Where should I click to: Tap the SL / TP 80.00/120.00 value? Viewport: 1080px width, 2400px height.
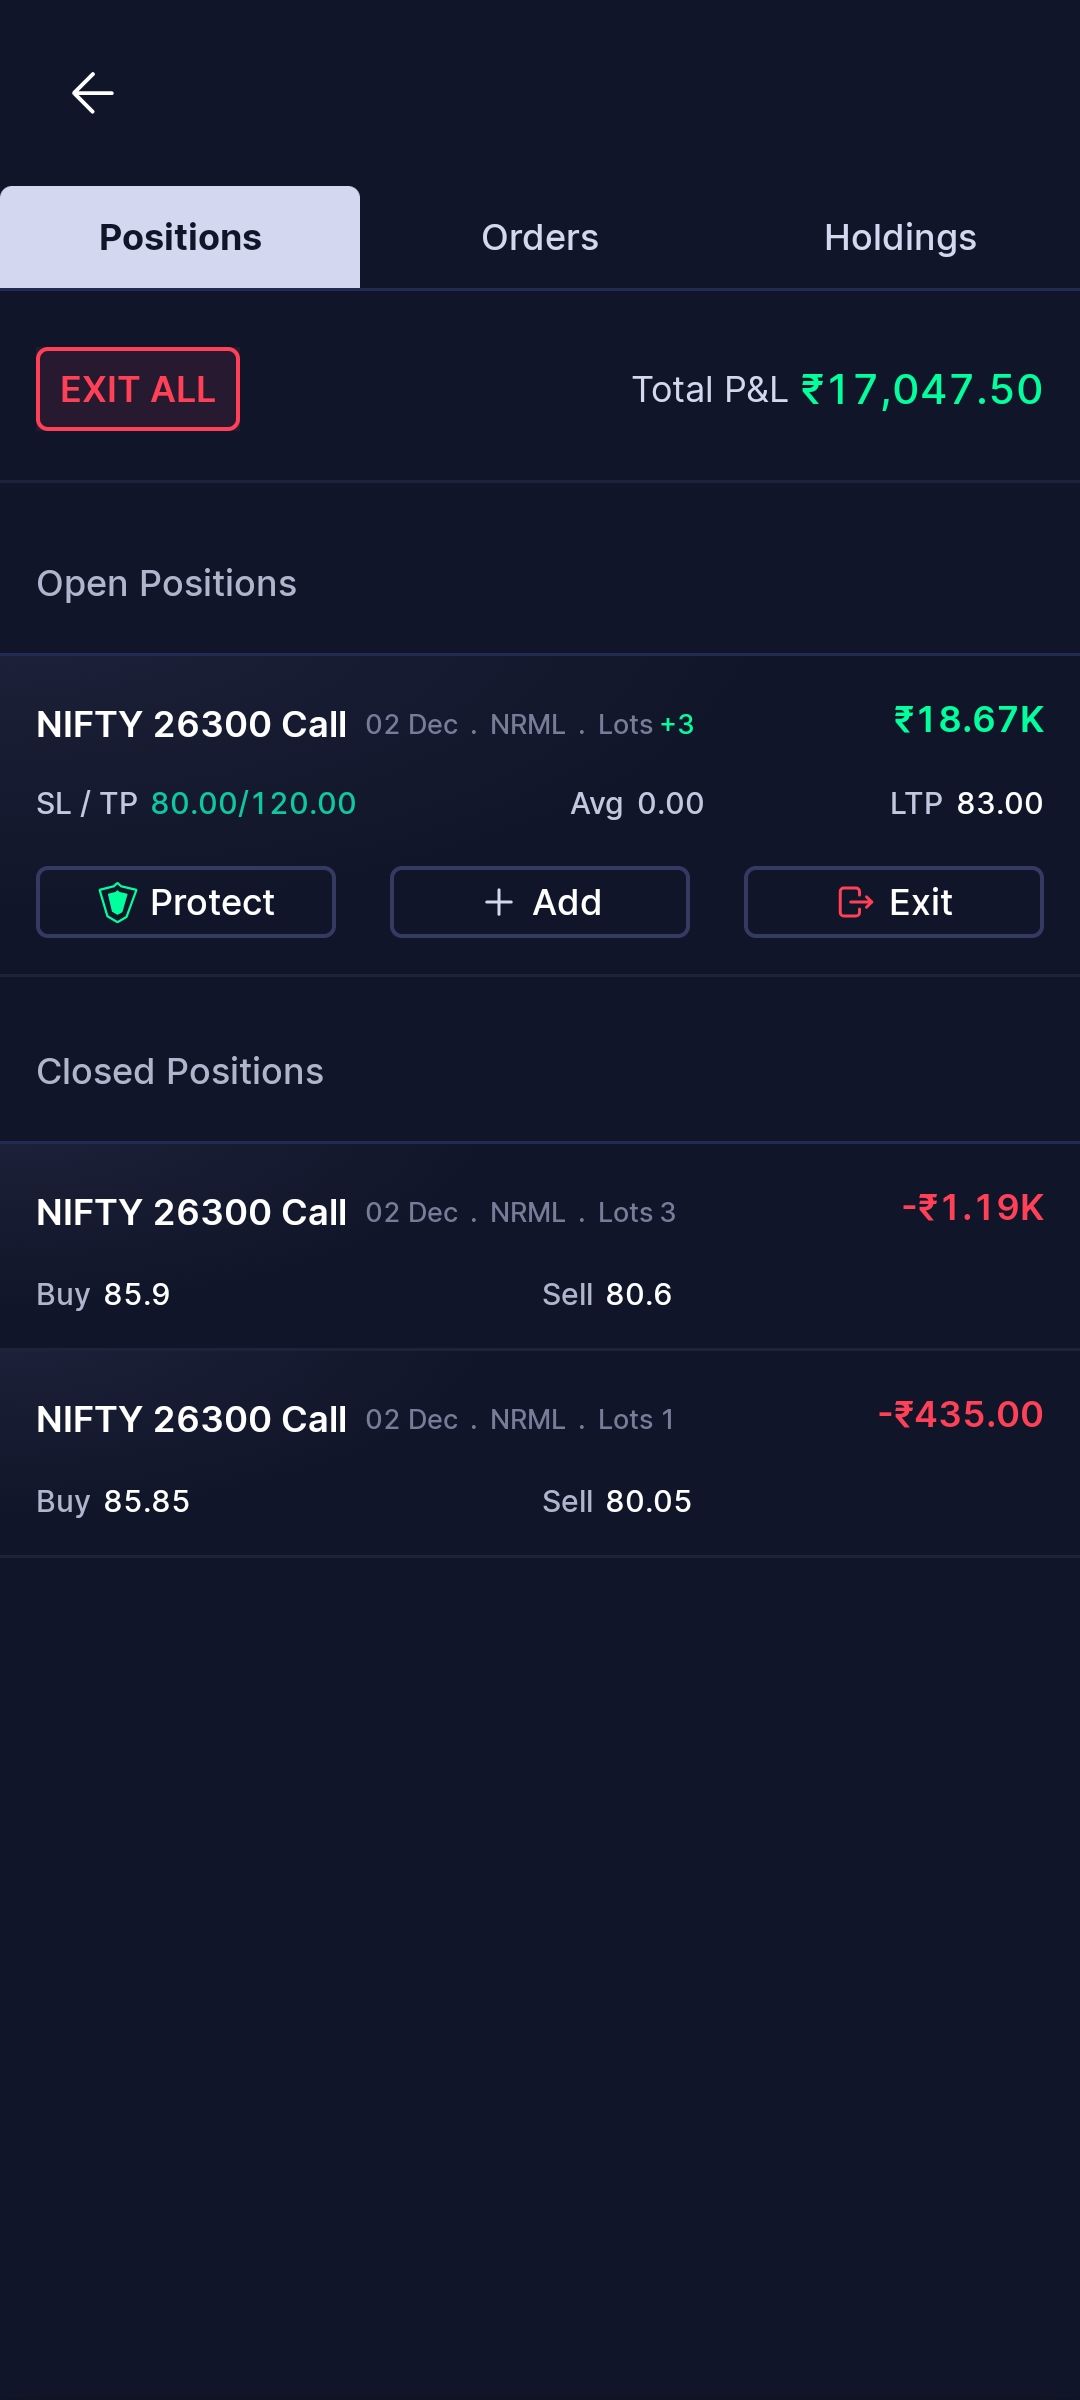pos(253,803)
